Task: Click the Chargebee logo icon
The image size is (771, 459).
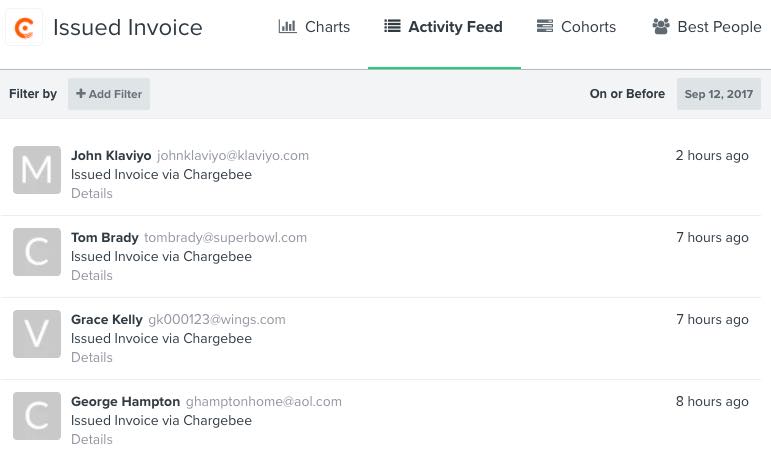Action: point(24,27)
